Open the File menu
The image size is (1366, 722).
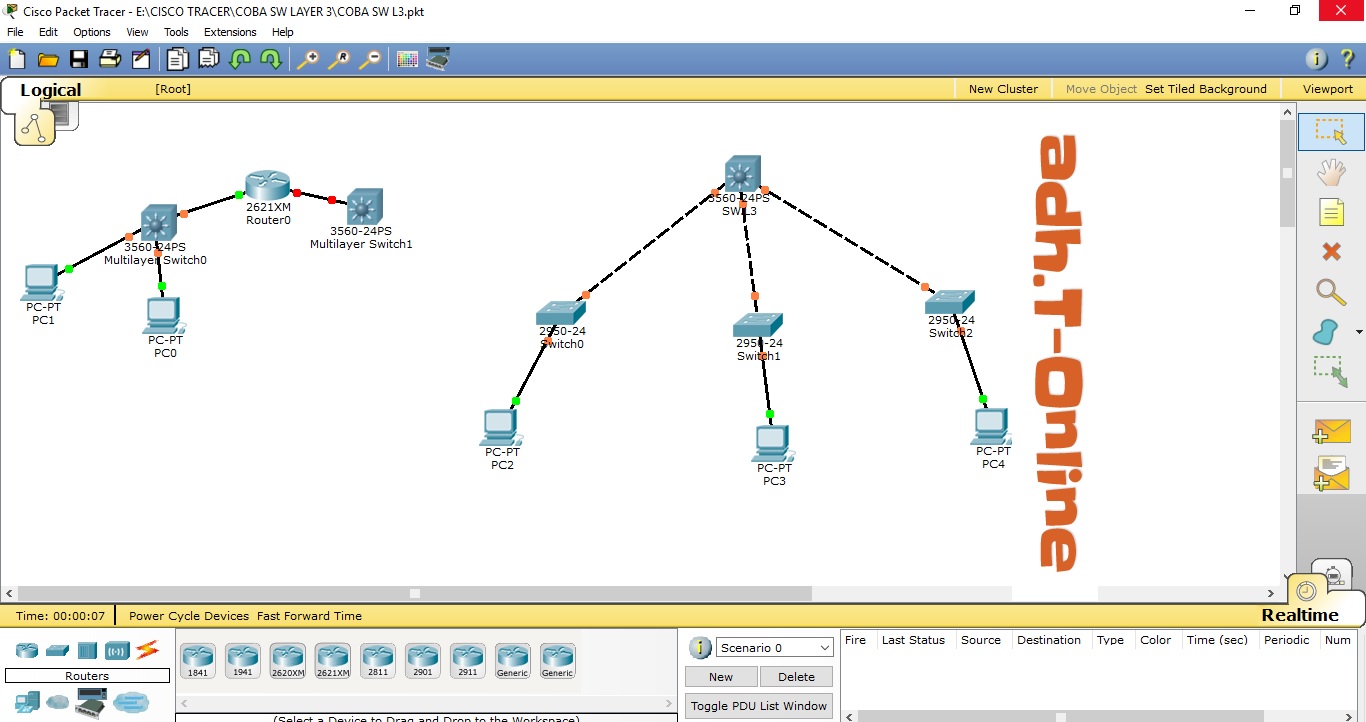[x=15, y=32]
